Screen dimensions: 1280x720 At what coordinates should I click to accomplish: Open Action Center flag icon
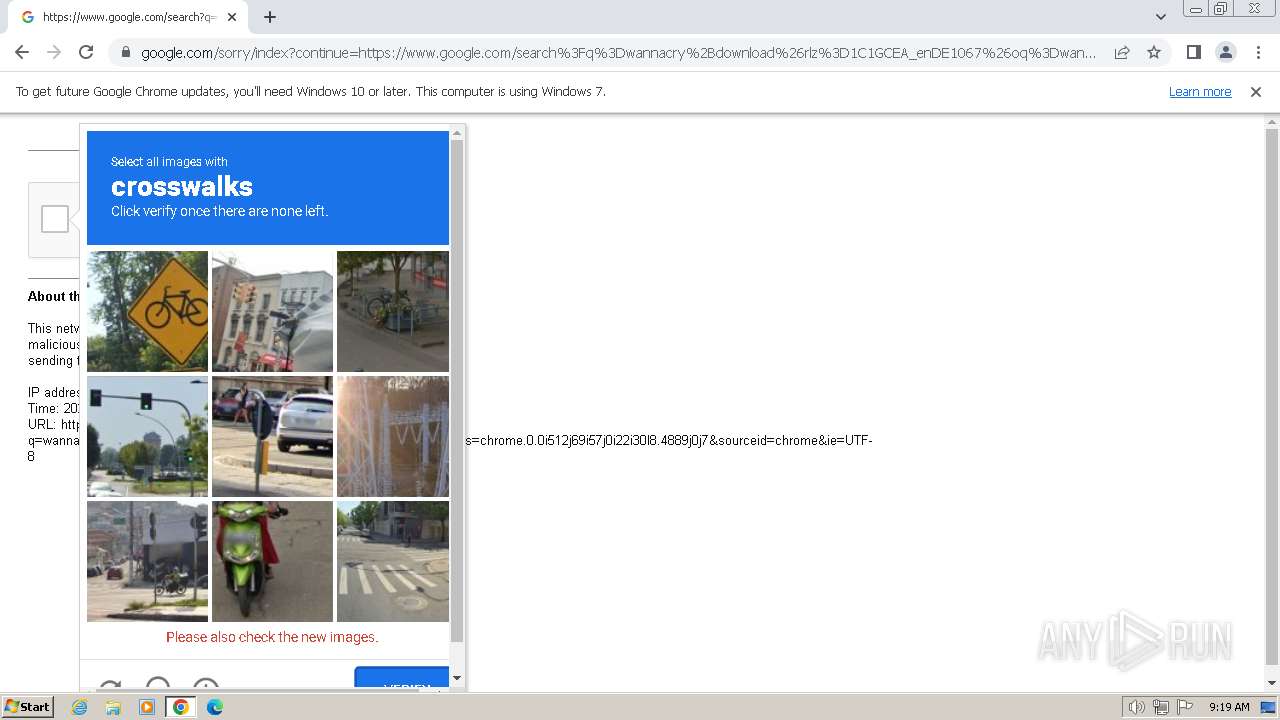(x=1183, y=707)
